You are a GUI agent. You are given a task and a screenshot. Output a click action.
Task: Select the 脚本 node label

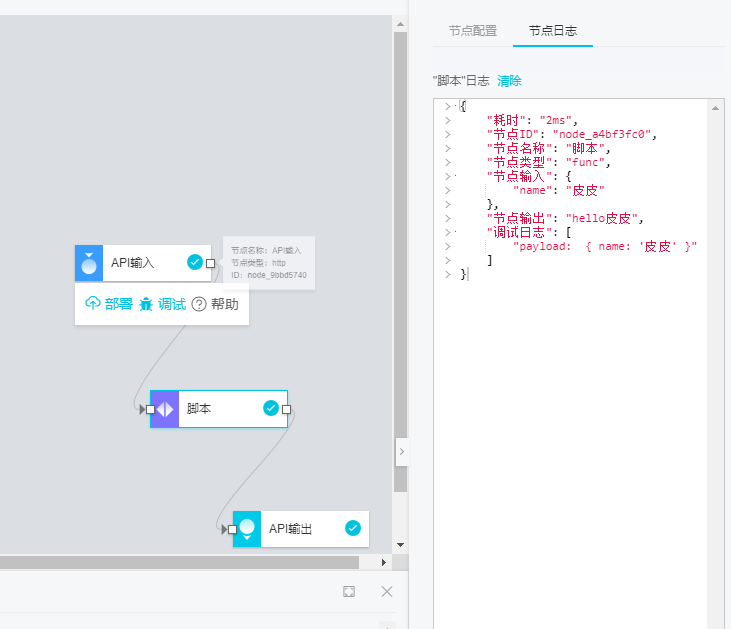199,408
